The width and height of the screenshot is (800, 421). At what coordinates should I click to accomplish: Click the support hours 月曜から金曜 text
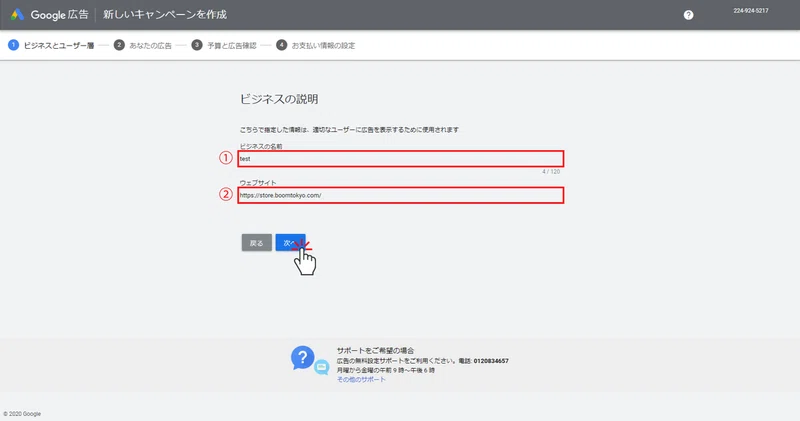[x=386, y=370]
